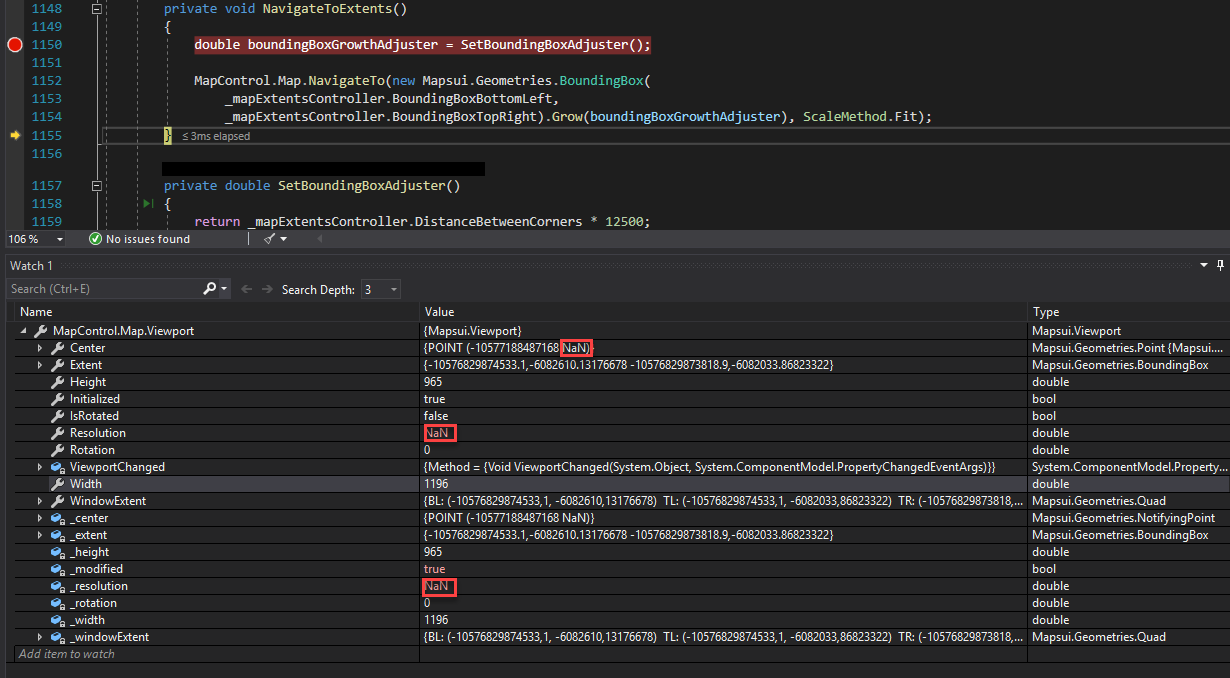The image size is (1230, 678).
Task: Open the Watch panel options dropdown caret
Action: (x=1204, y=265)
